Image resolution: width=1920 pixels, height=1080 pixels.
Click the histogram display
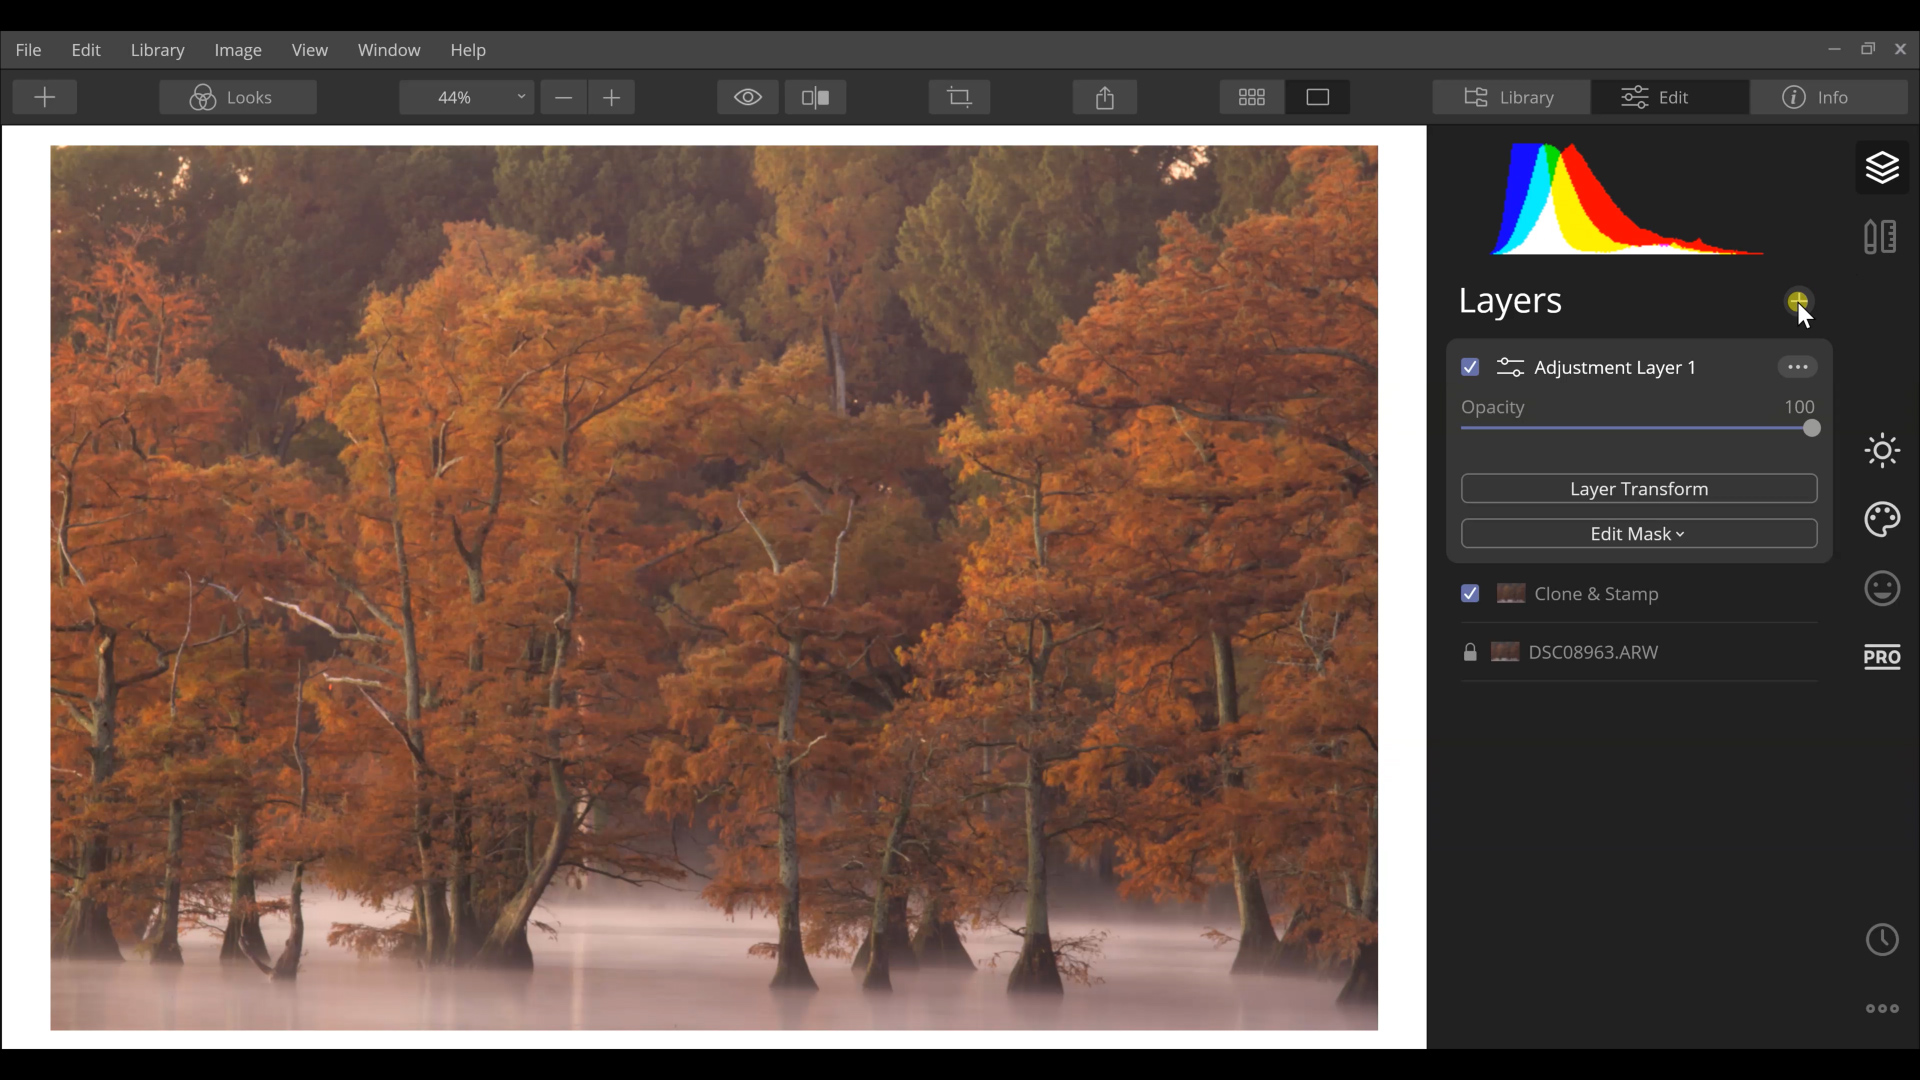point(1628,198)
